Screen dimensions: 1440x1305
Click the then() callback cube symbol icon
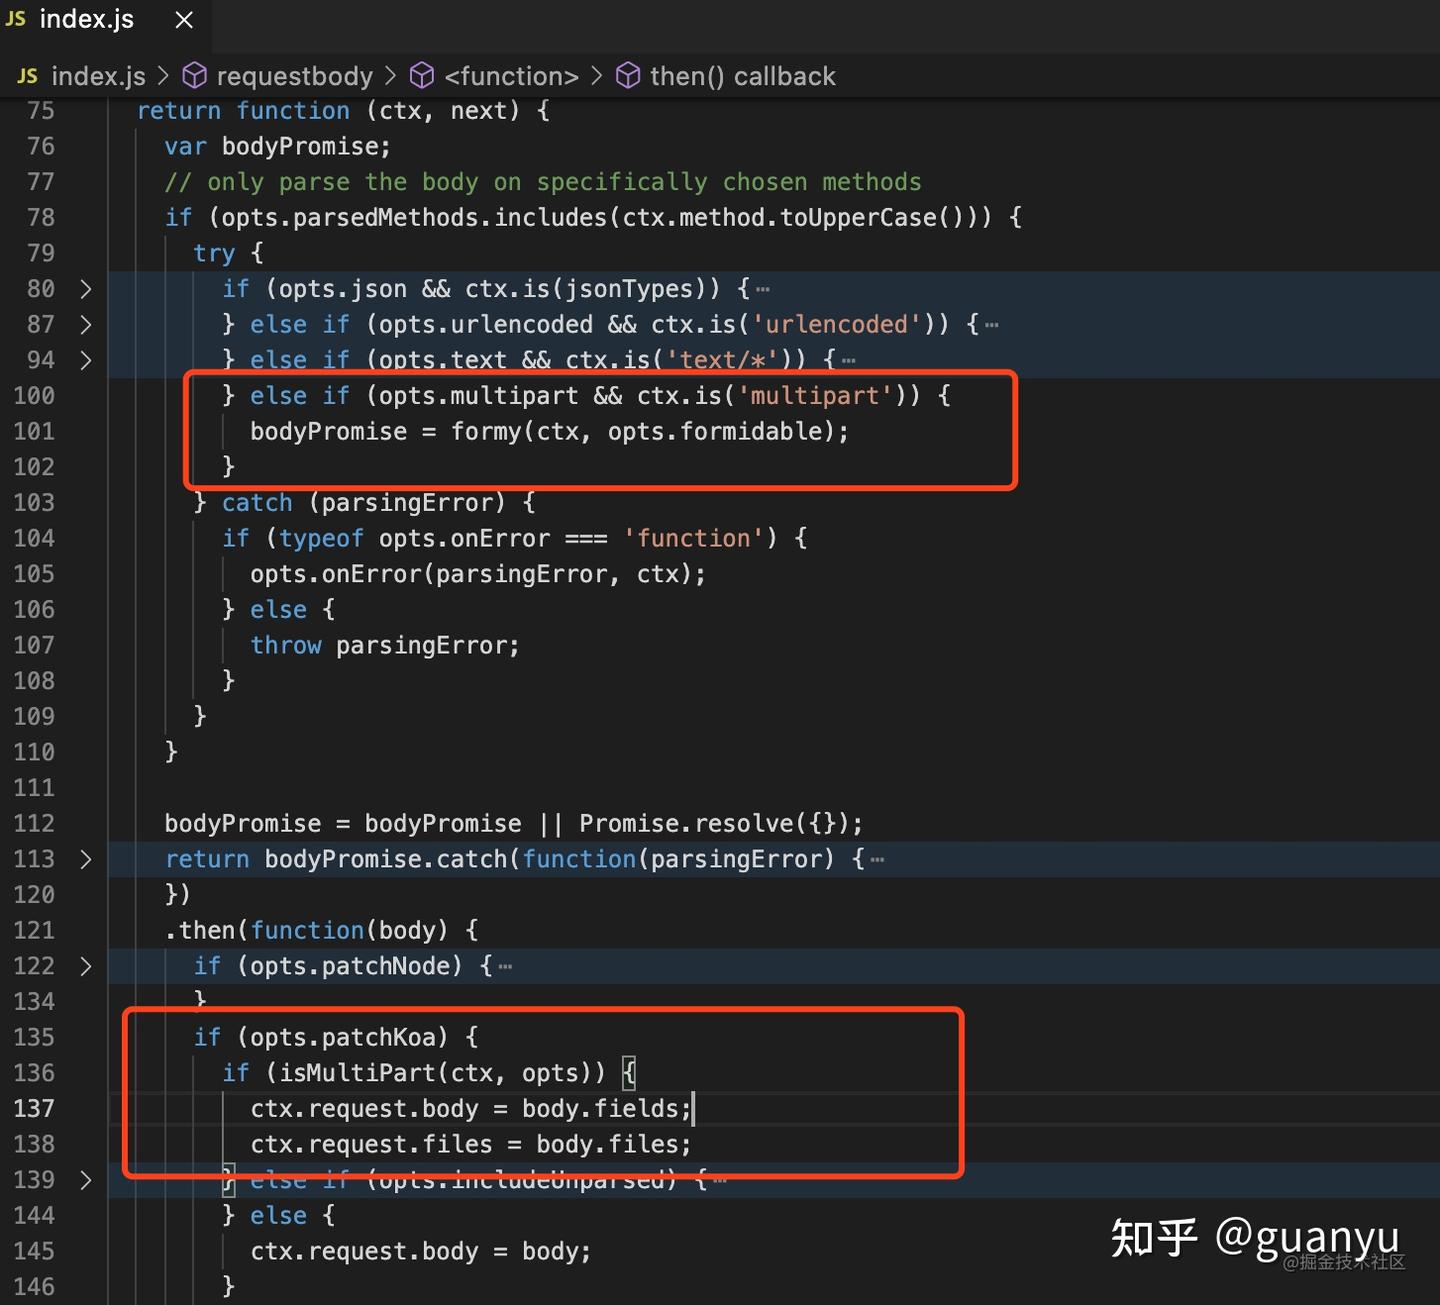[628, 76]
